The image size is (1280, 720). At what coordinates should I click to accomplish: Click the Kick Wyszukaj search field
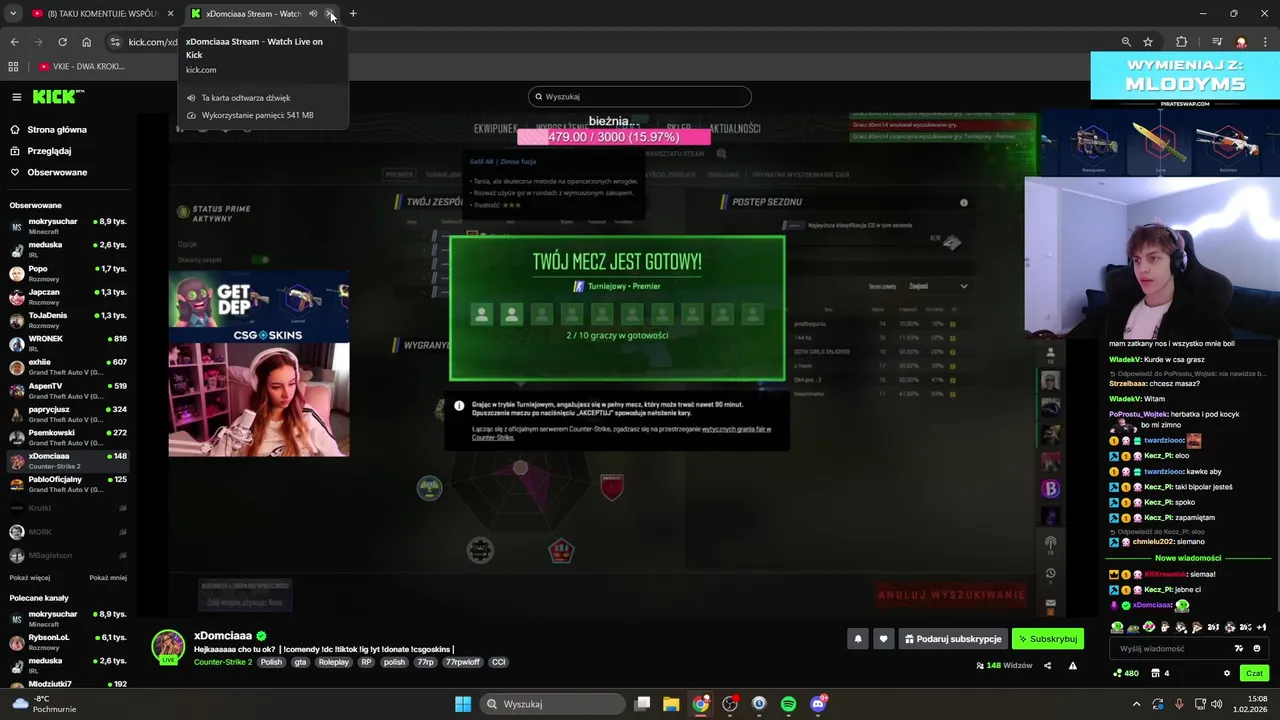pos(640,97)
